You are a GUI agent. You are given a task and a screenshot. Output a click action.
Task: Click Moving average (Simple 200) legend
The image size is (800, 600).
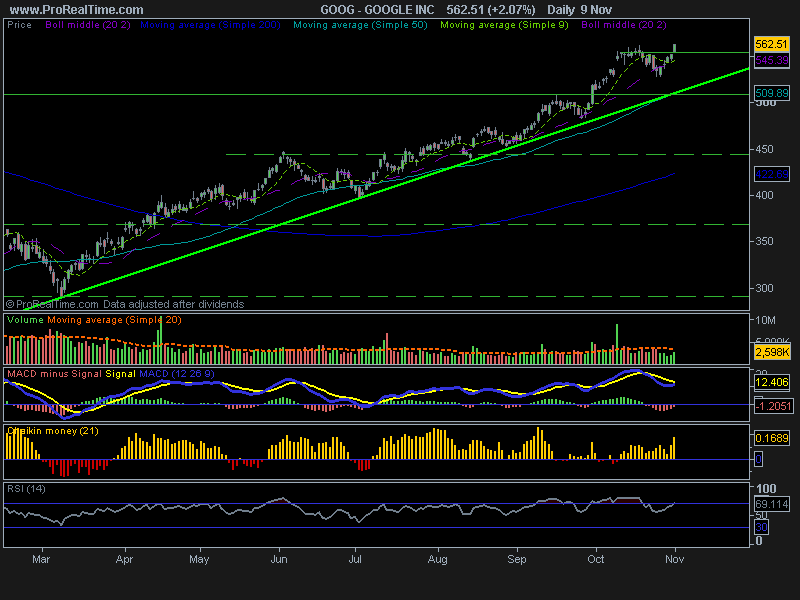(x=210, y=24)
